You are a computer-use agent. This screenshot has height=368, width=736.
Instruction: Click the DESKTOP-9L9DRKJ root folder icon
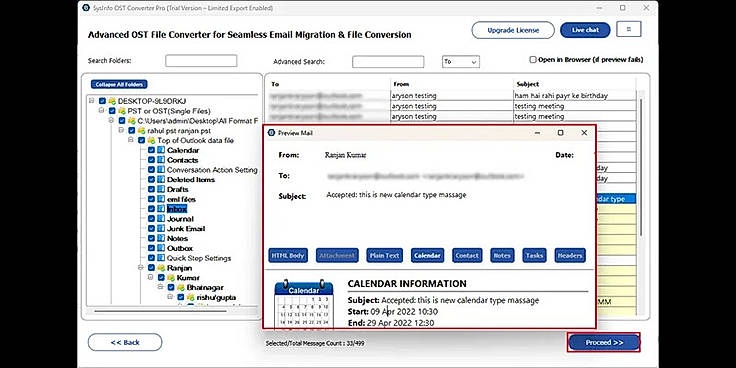pyautogui.click(x=112, y=101)
